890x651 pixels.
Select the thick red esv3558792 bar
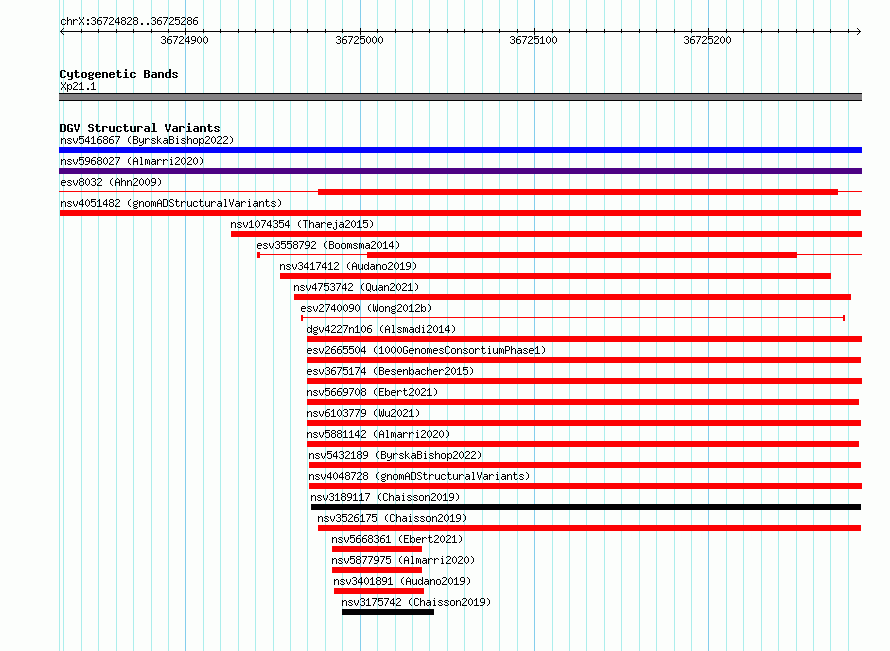pyautogui.click(x=582, y=255)
